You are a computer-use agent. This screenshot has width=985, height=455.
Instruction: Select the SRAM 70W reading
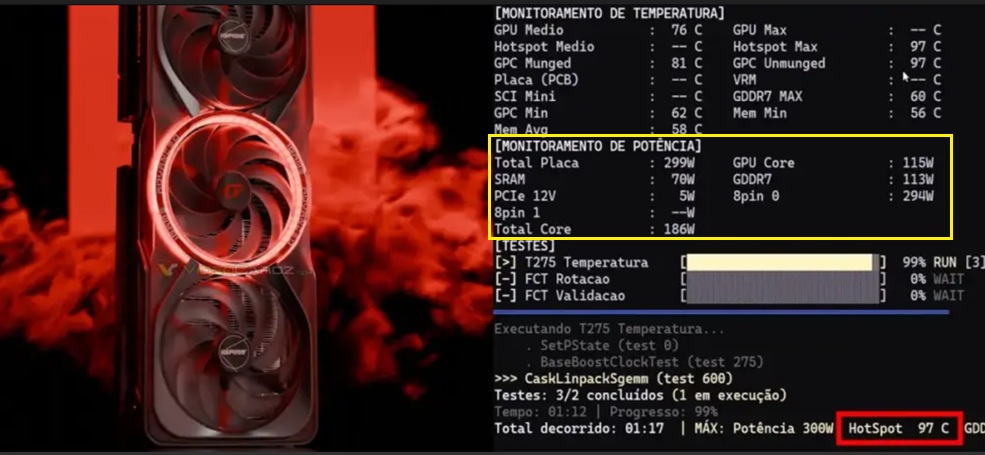pyautogui.click(x=594, y=180)
